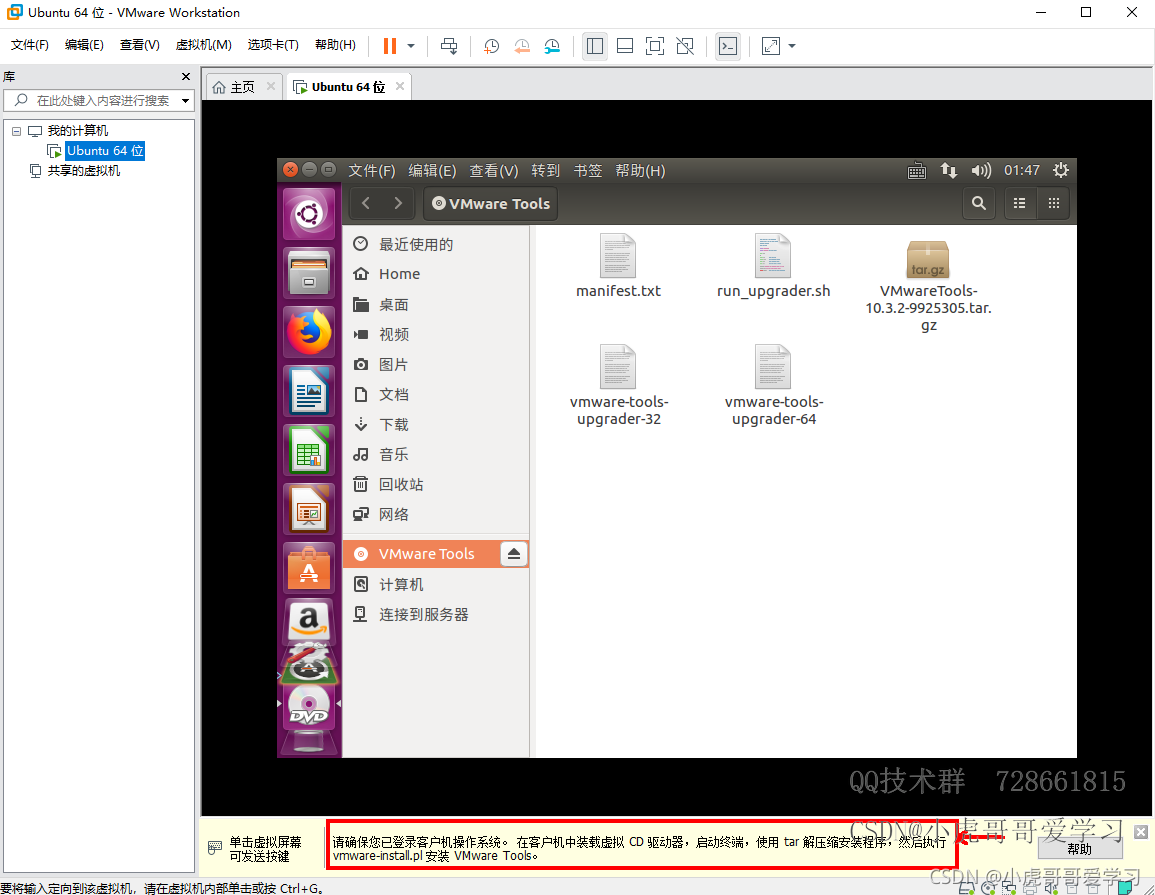Screen dimensions: 1155x895
Task: Launch LibreOffice Impress from the dock
Action: (309, 508)
